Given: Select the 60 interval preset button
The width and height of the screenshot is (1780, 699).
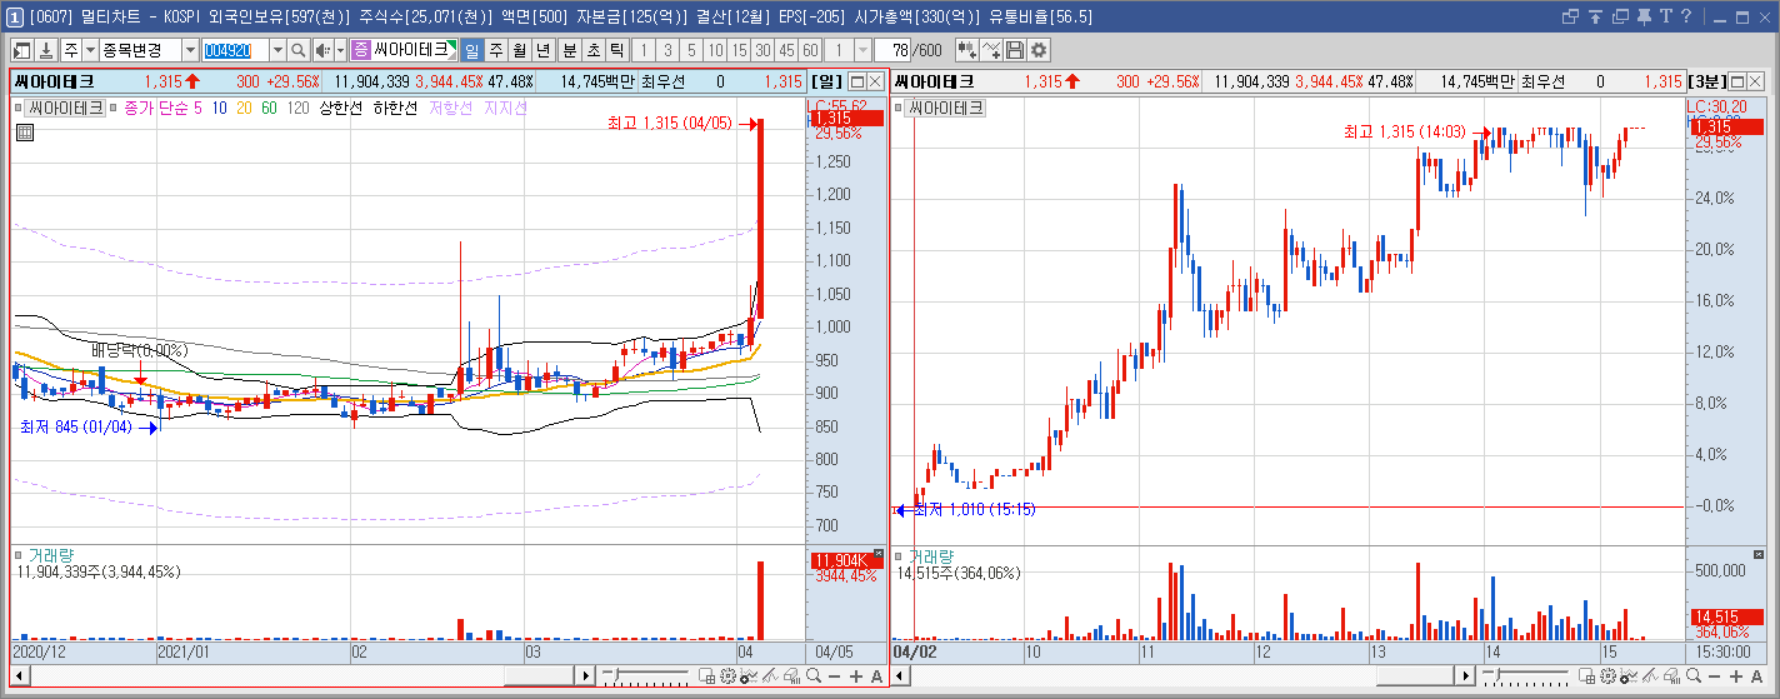Looking at the screenshot, I should (x=810, y=50).
